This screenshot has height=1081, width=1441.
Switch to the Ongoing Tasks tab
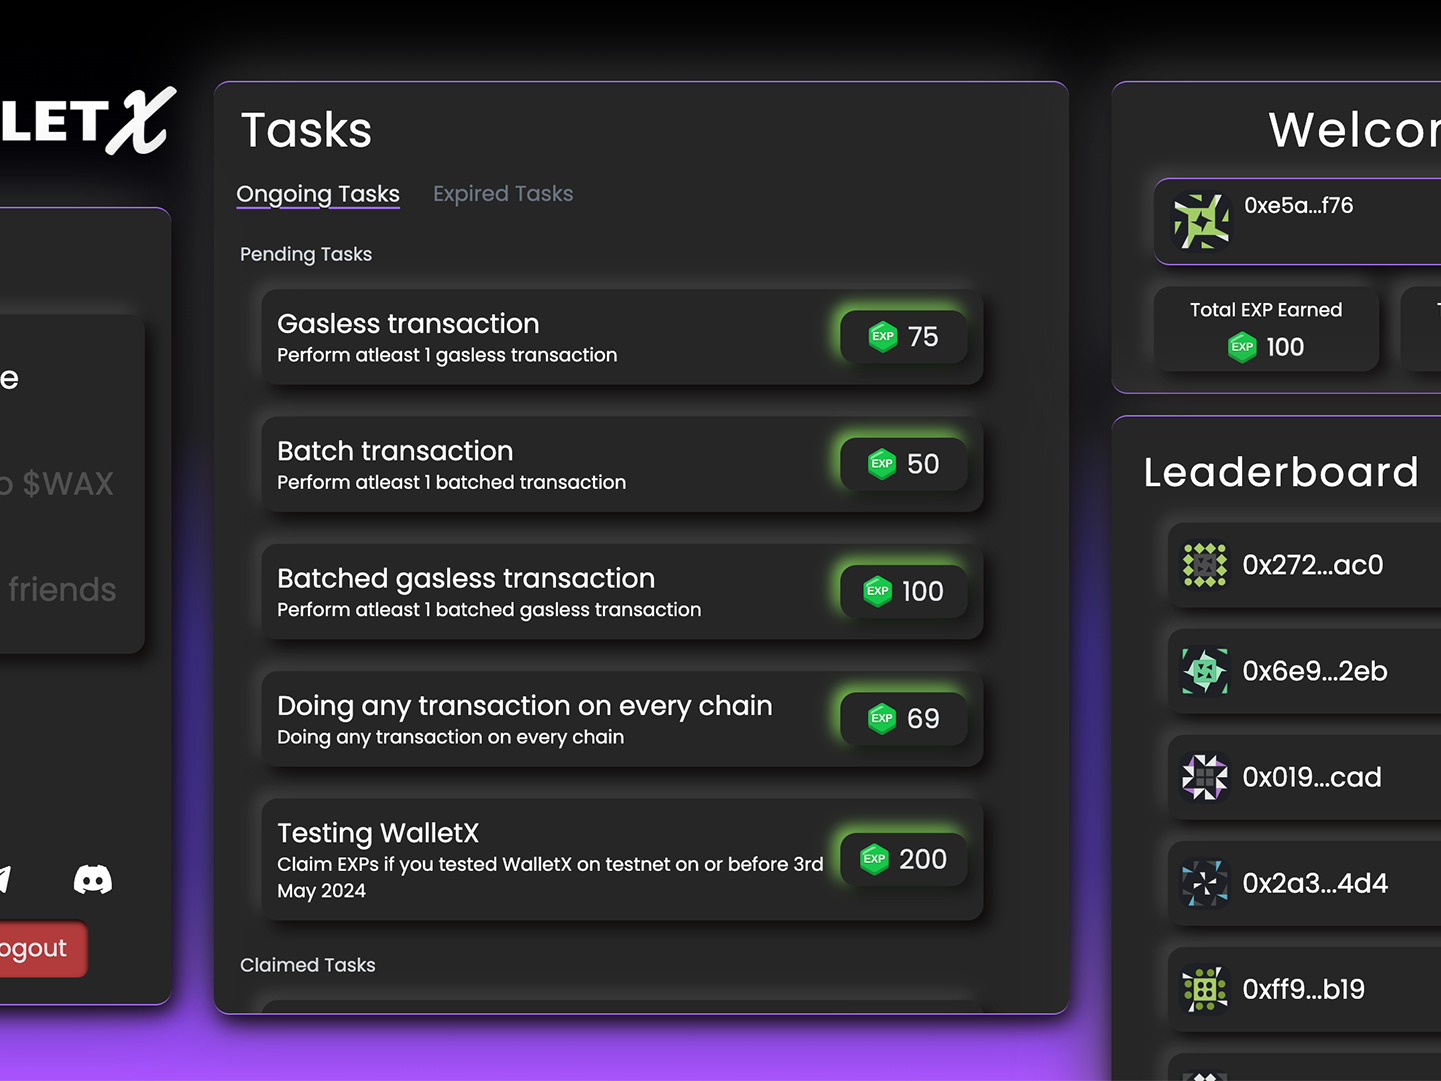(x=318, y=194)
